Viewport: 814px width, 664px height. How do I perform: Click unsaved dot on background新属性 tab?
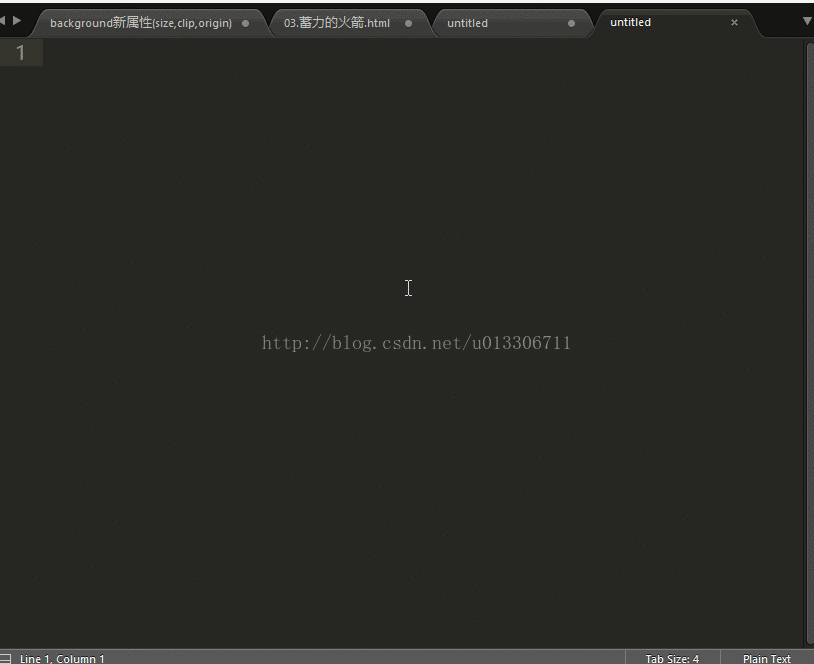246,23
